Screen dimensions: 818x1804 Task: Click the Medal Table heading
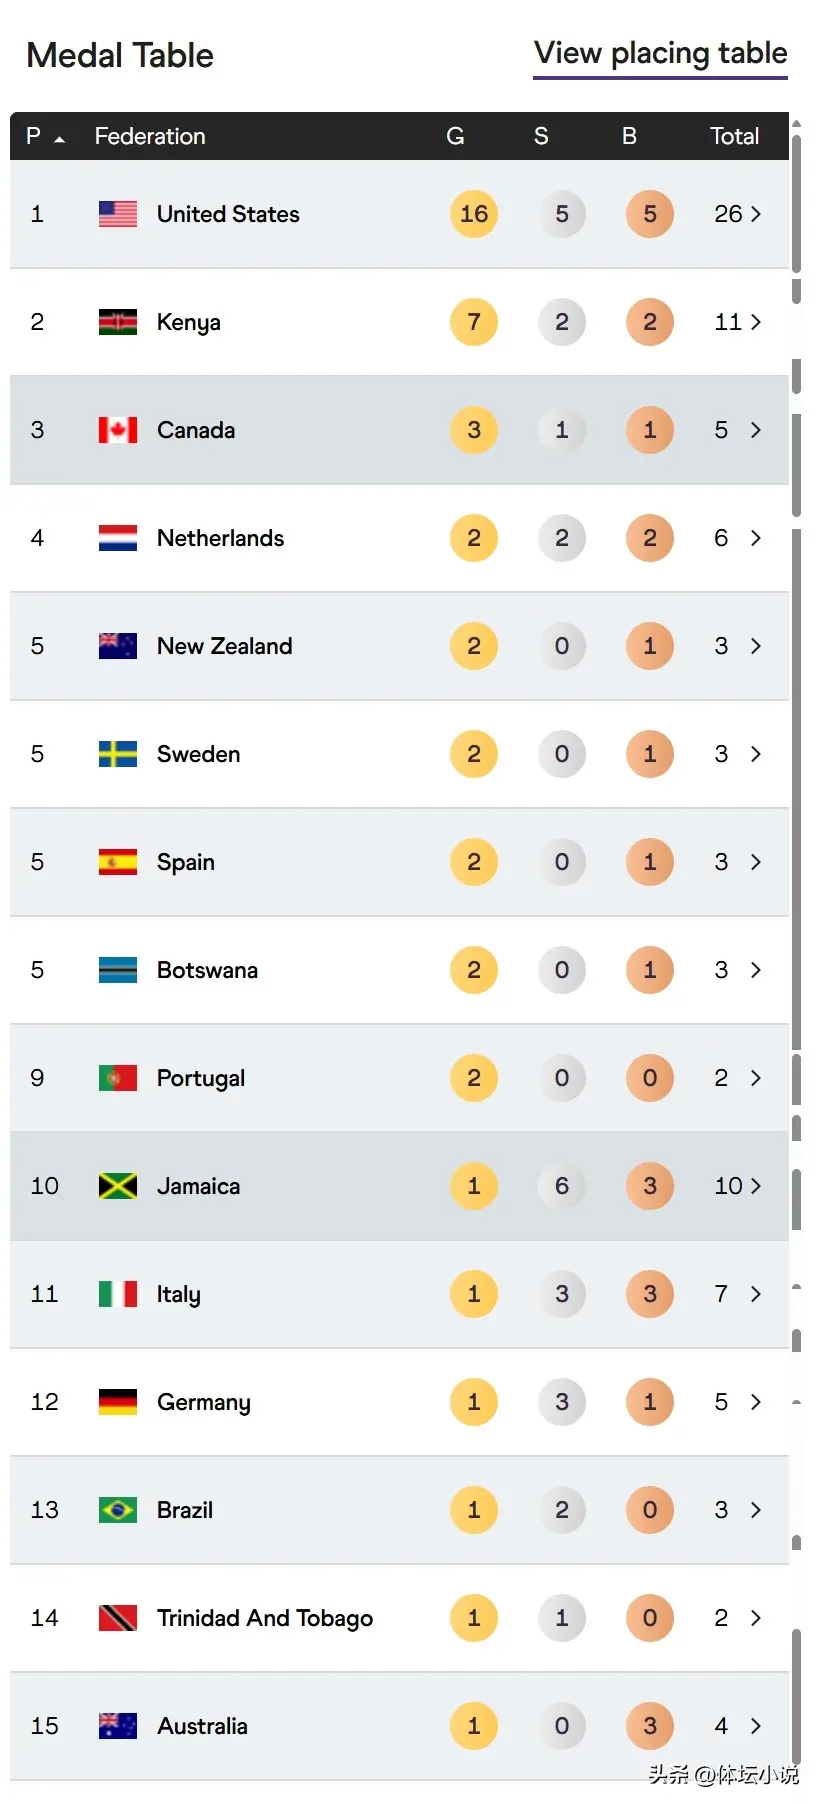click(x=119, y=55)
